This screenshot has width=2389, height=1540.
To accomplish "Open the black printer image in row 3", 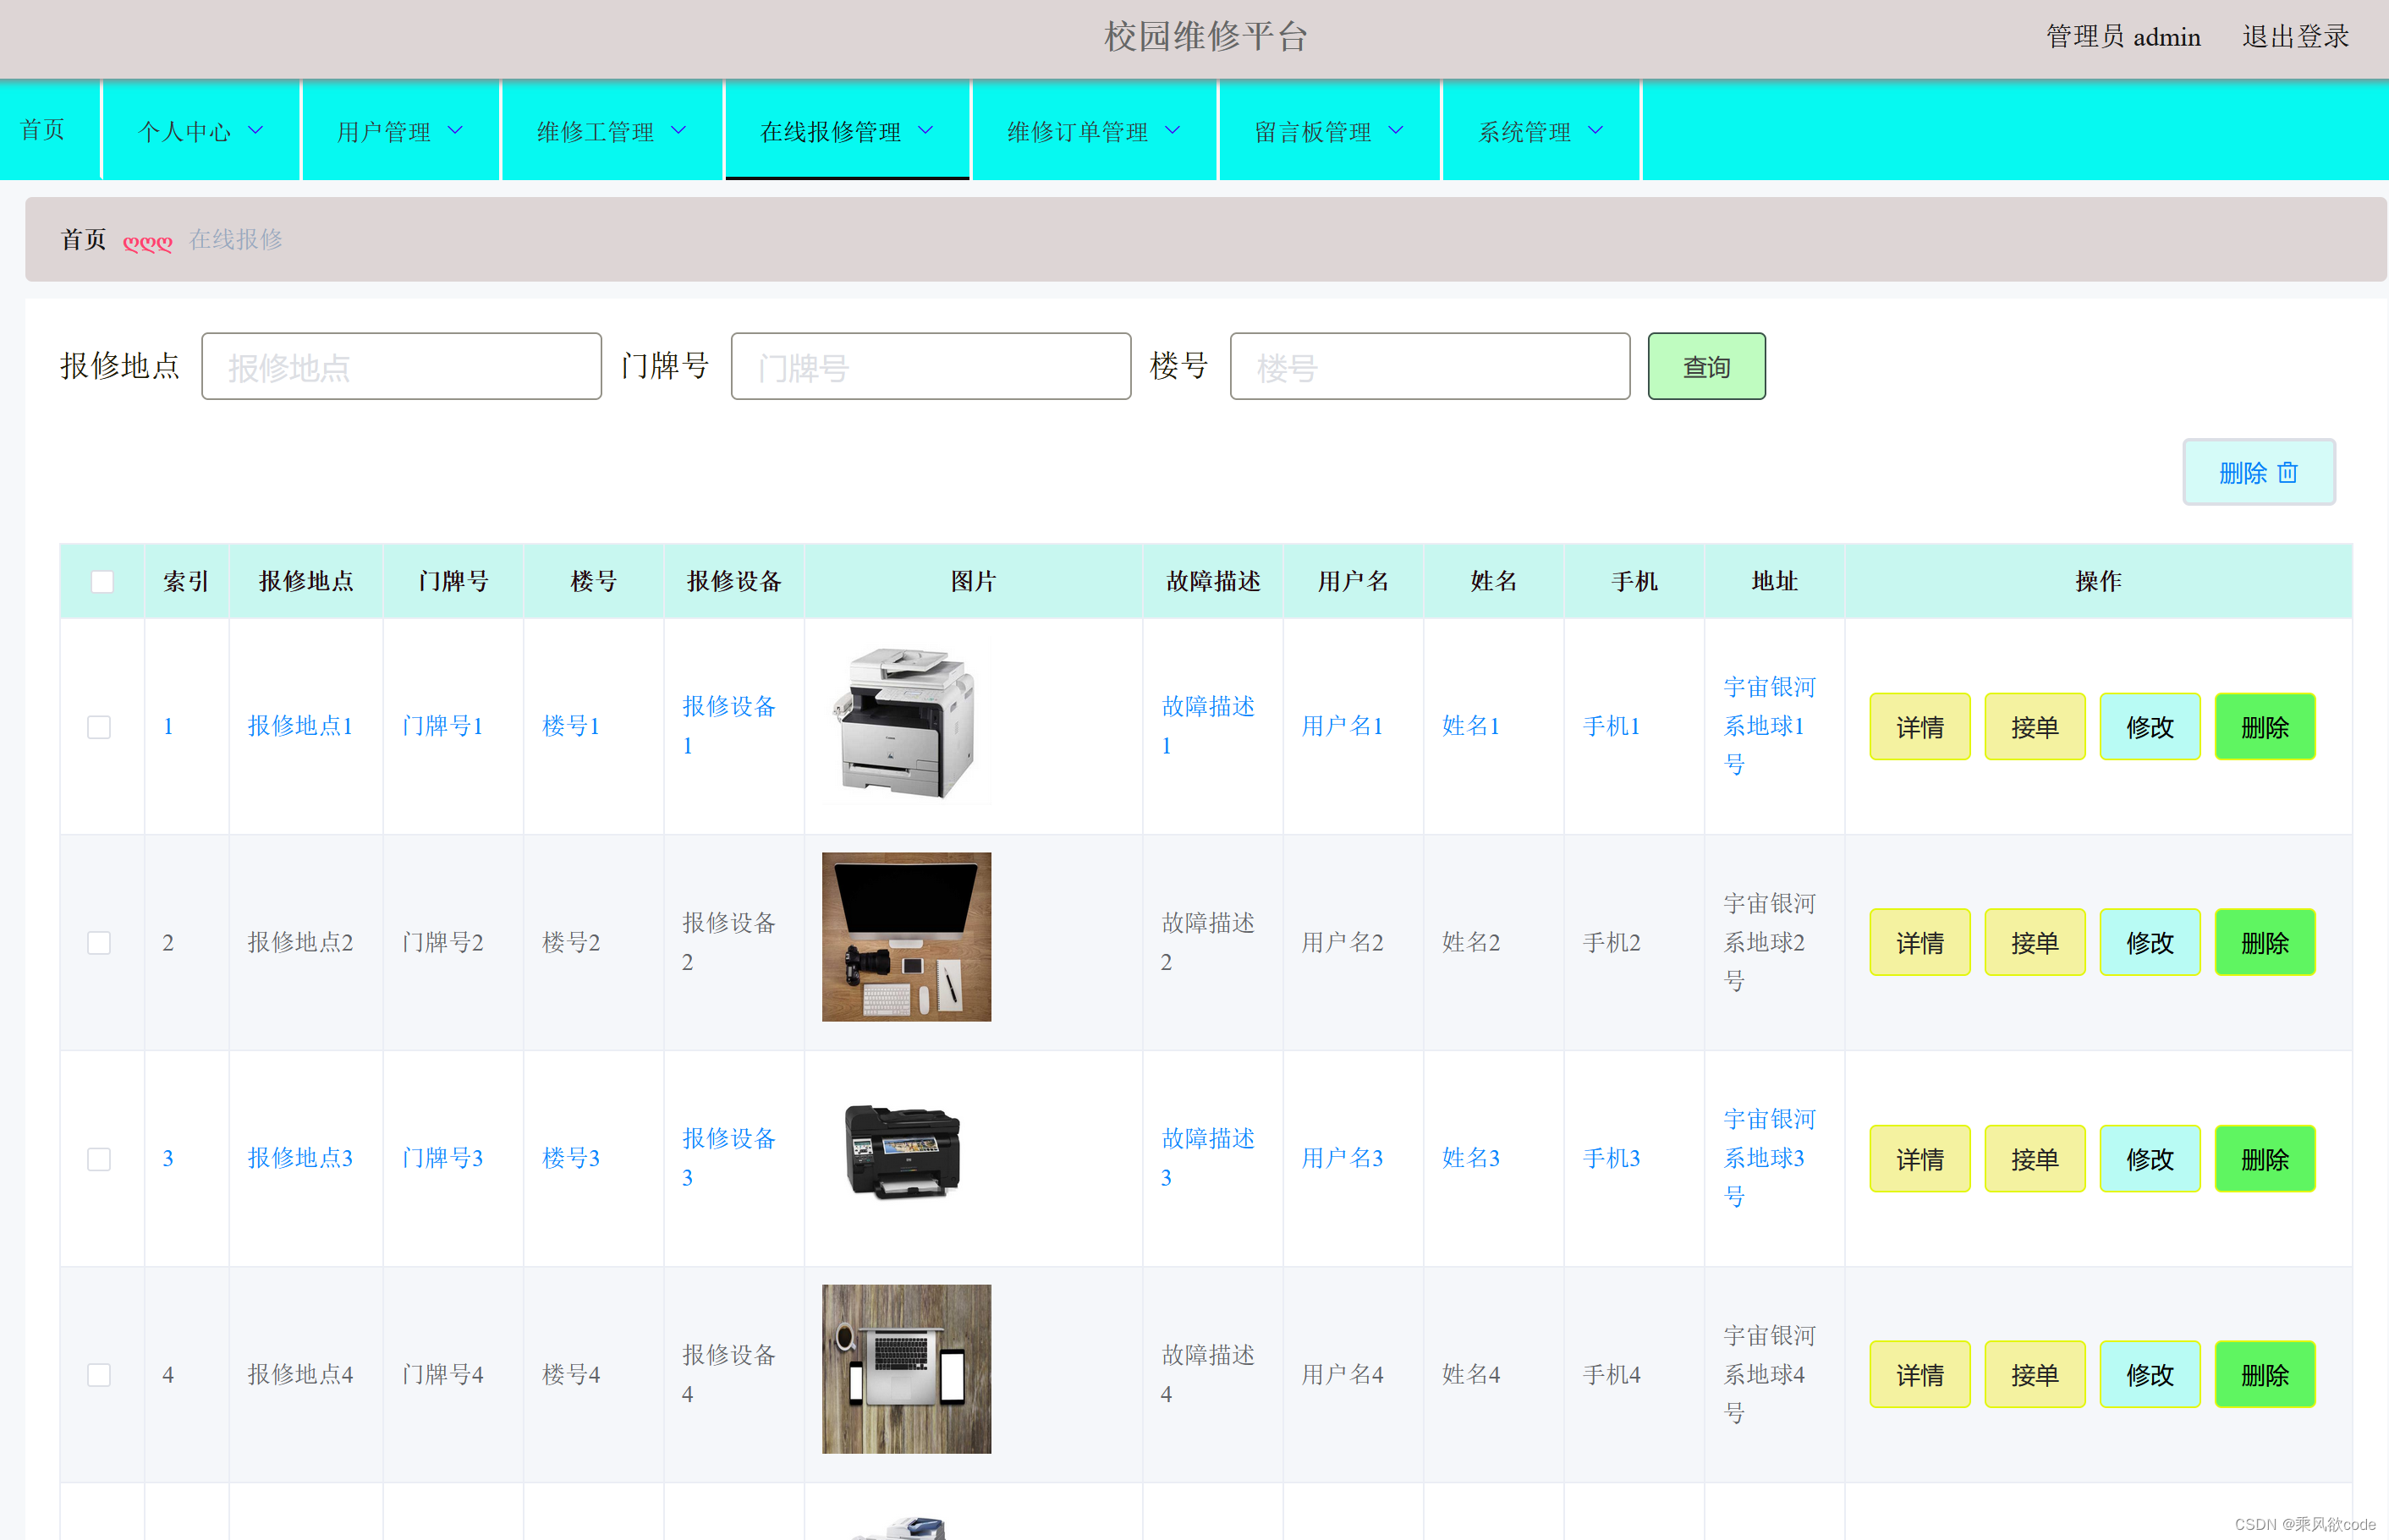I will coord(903,1152).
